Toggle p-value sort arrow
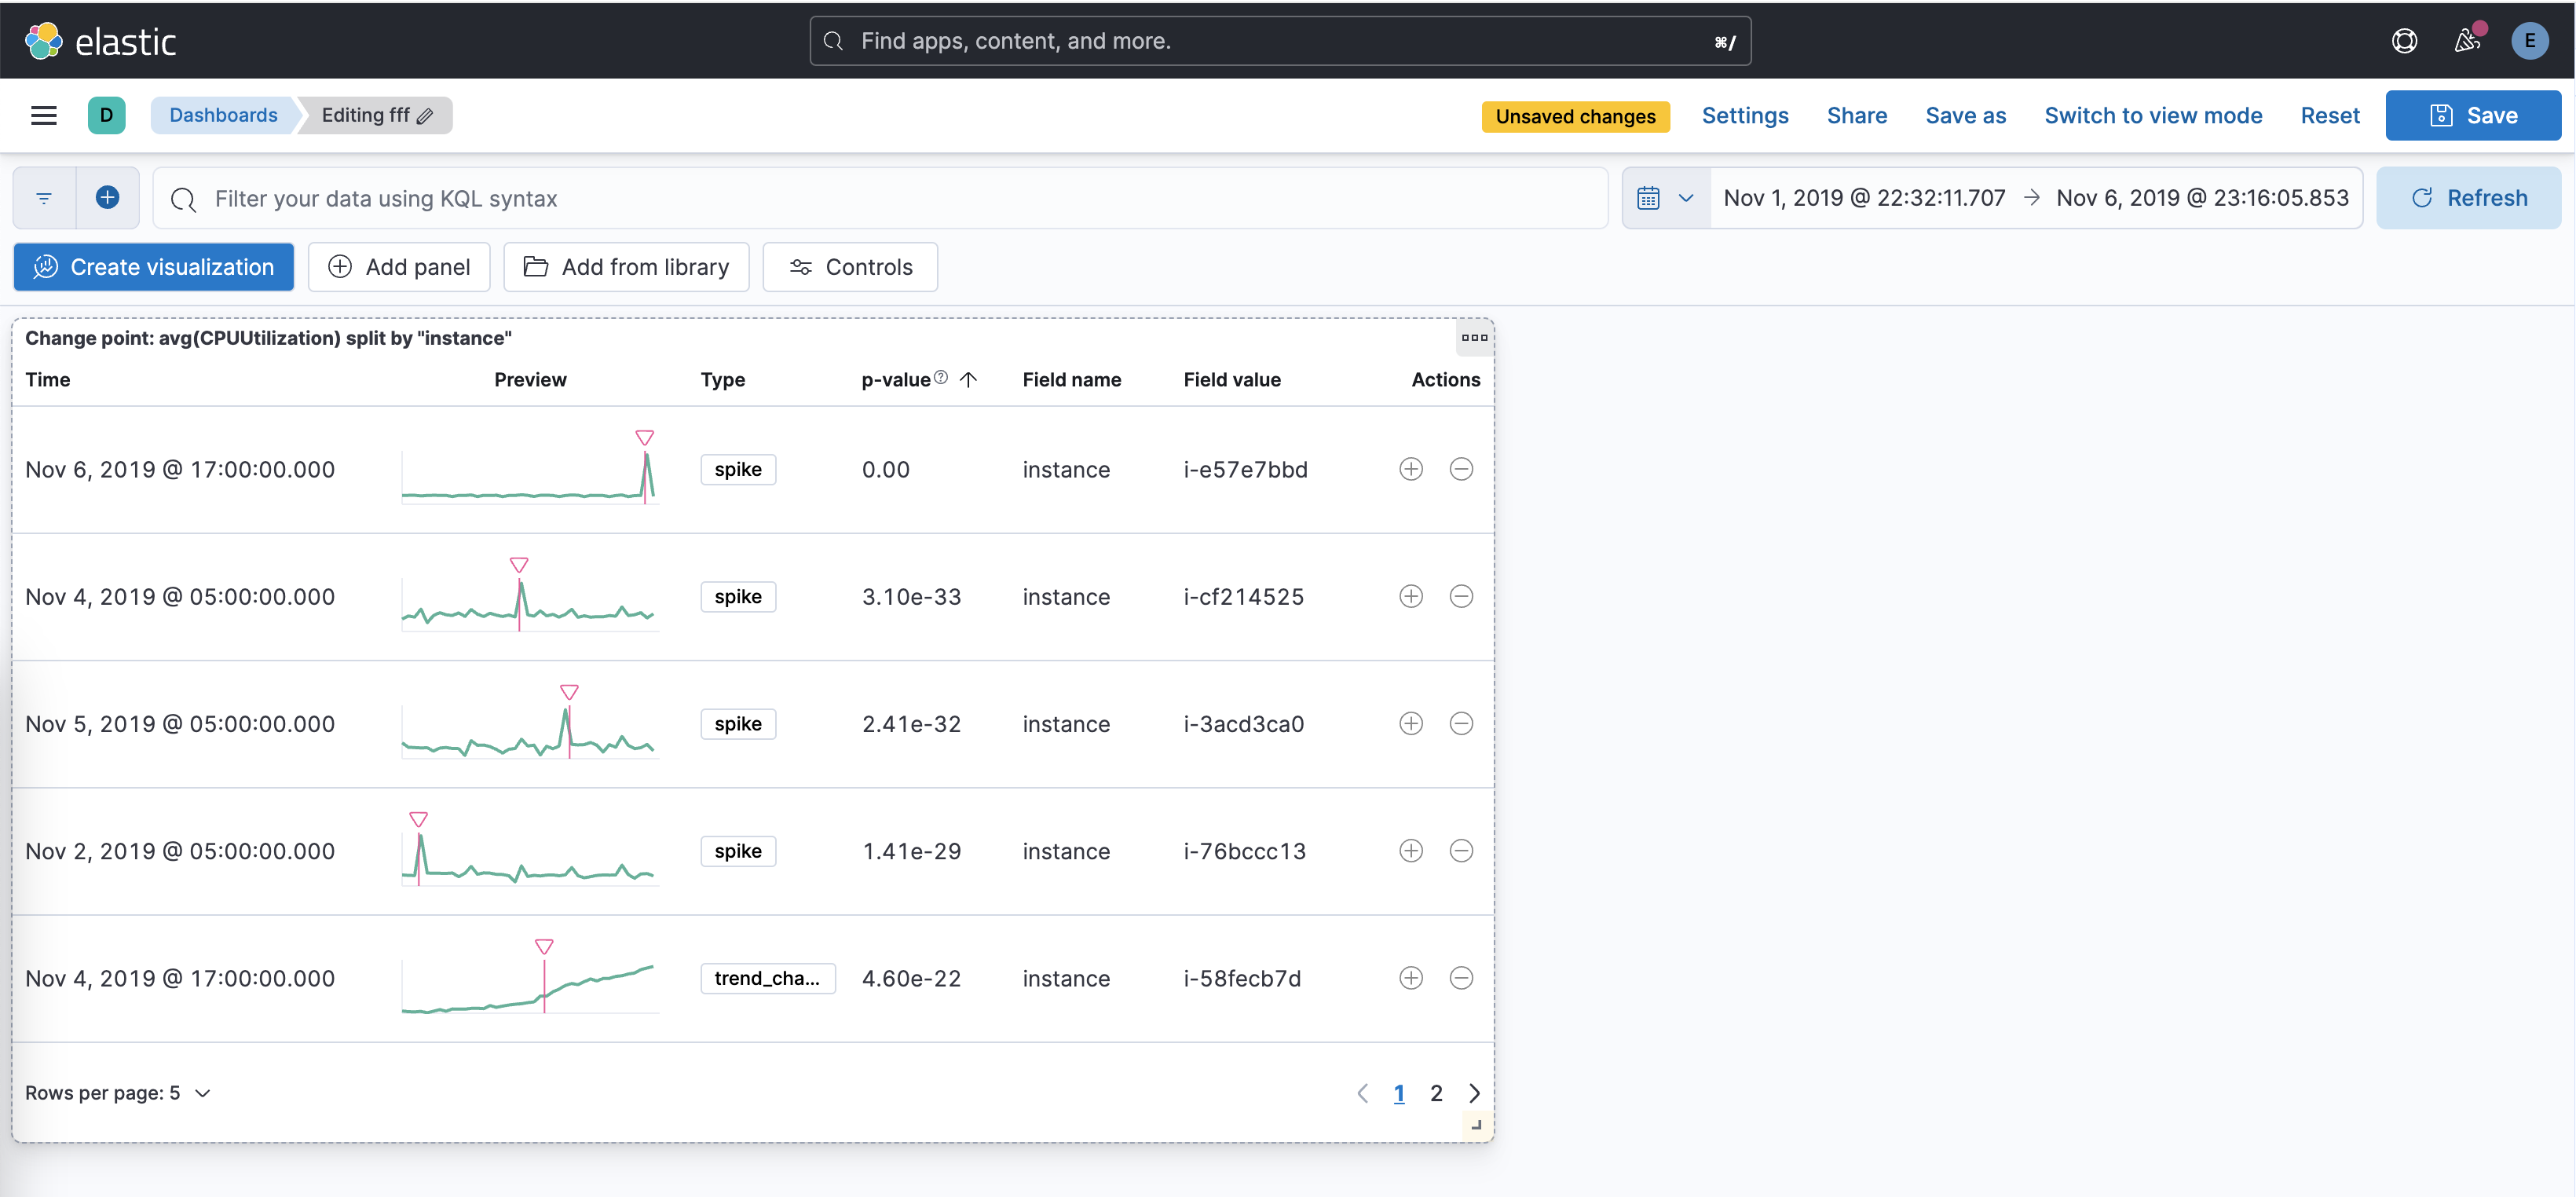The height and width of the screenshot is (1197, 2576). (968, 379)
